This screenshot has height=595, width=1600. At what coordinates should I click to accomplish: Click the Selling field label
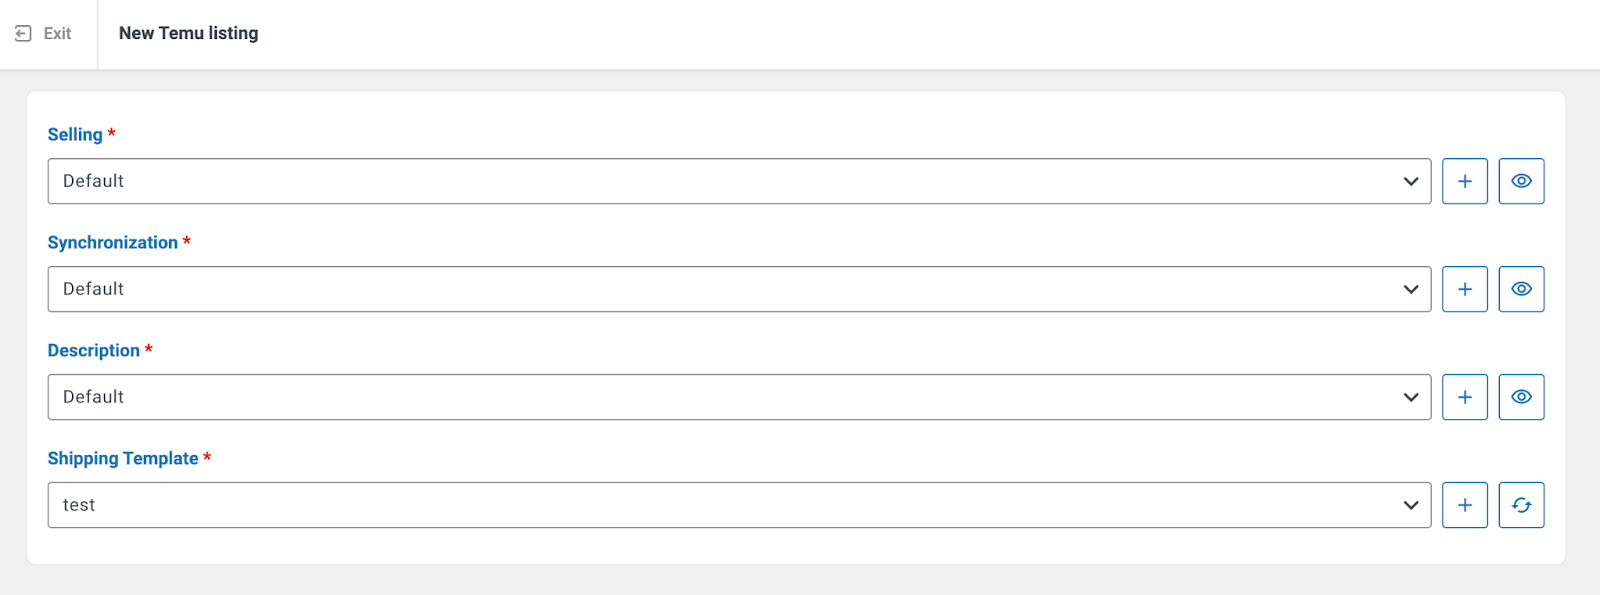75,135
